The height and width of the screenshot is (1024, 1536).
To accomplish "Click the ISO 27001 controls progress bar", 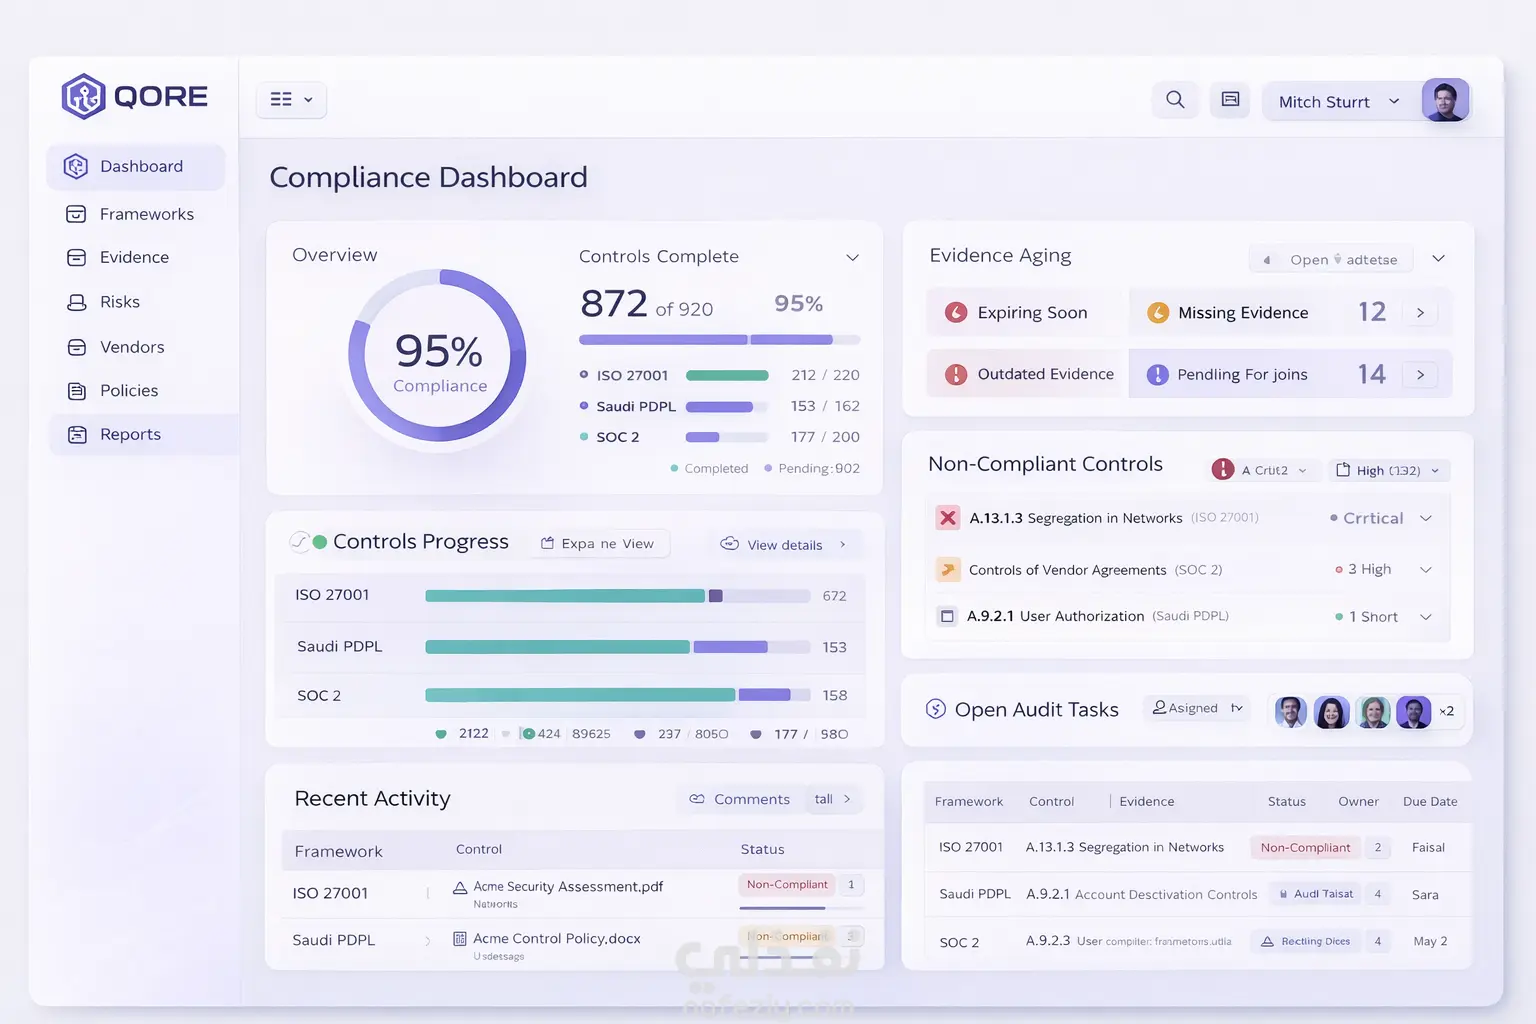I will [617, 596].
